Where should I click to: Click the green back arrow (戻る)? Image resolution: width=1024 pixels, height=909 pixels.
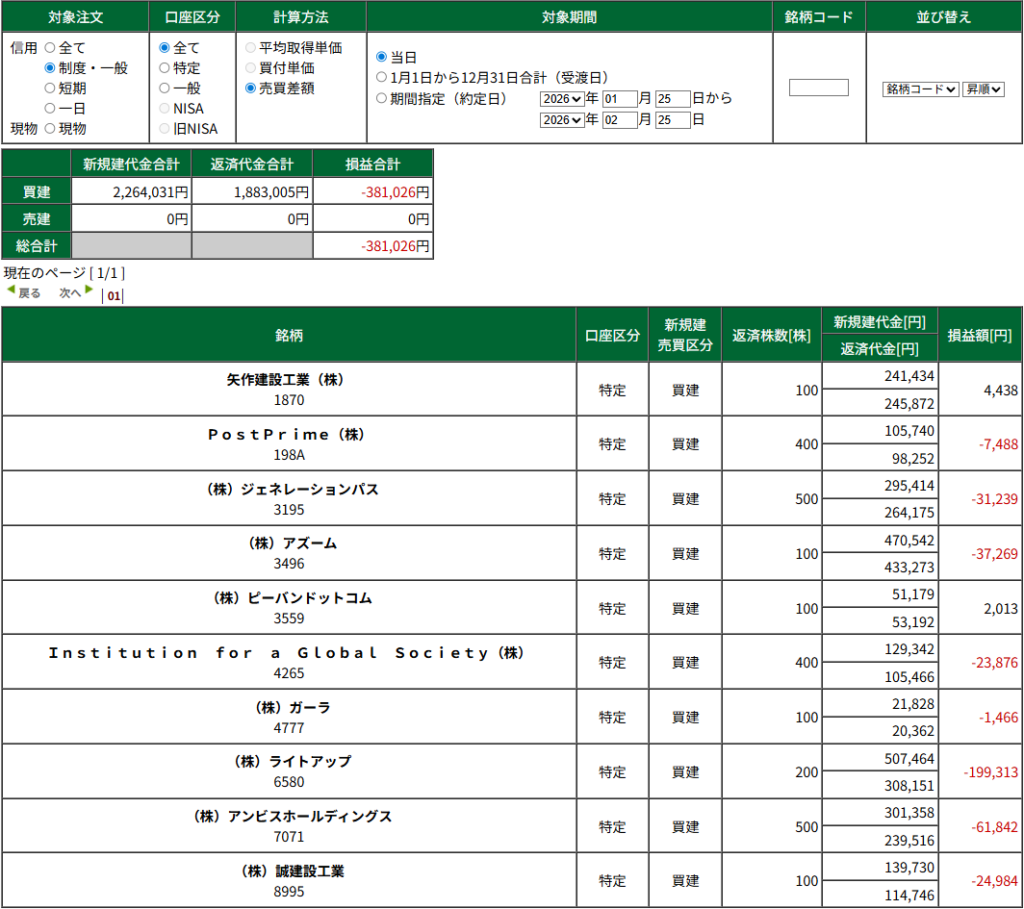pos(11,290)
